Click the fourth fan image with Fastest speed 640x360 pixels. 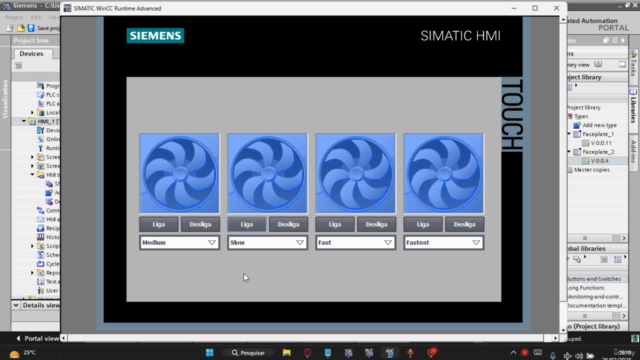[x=444, y=173]
